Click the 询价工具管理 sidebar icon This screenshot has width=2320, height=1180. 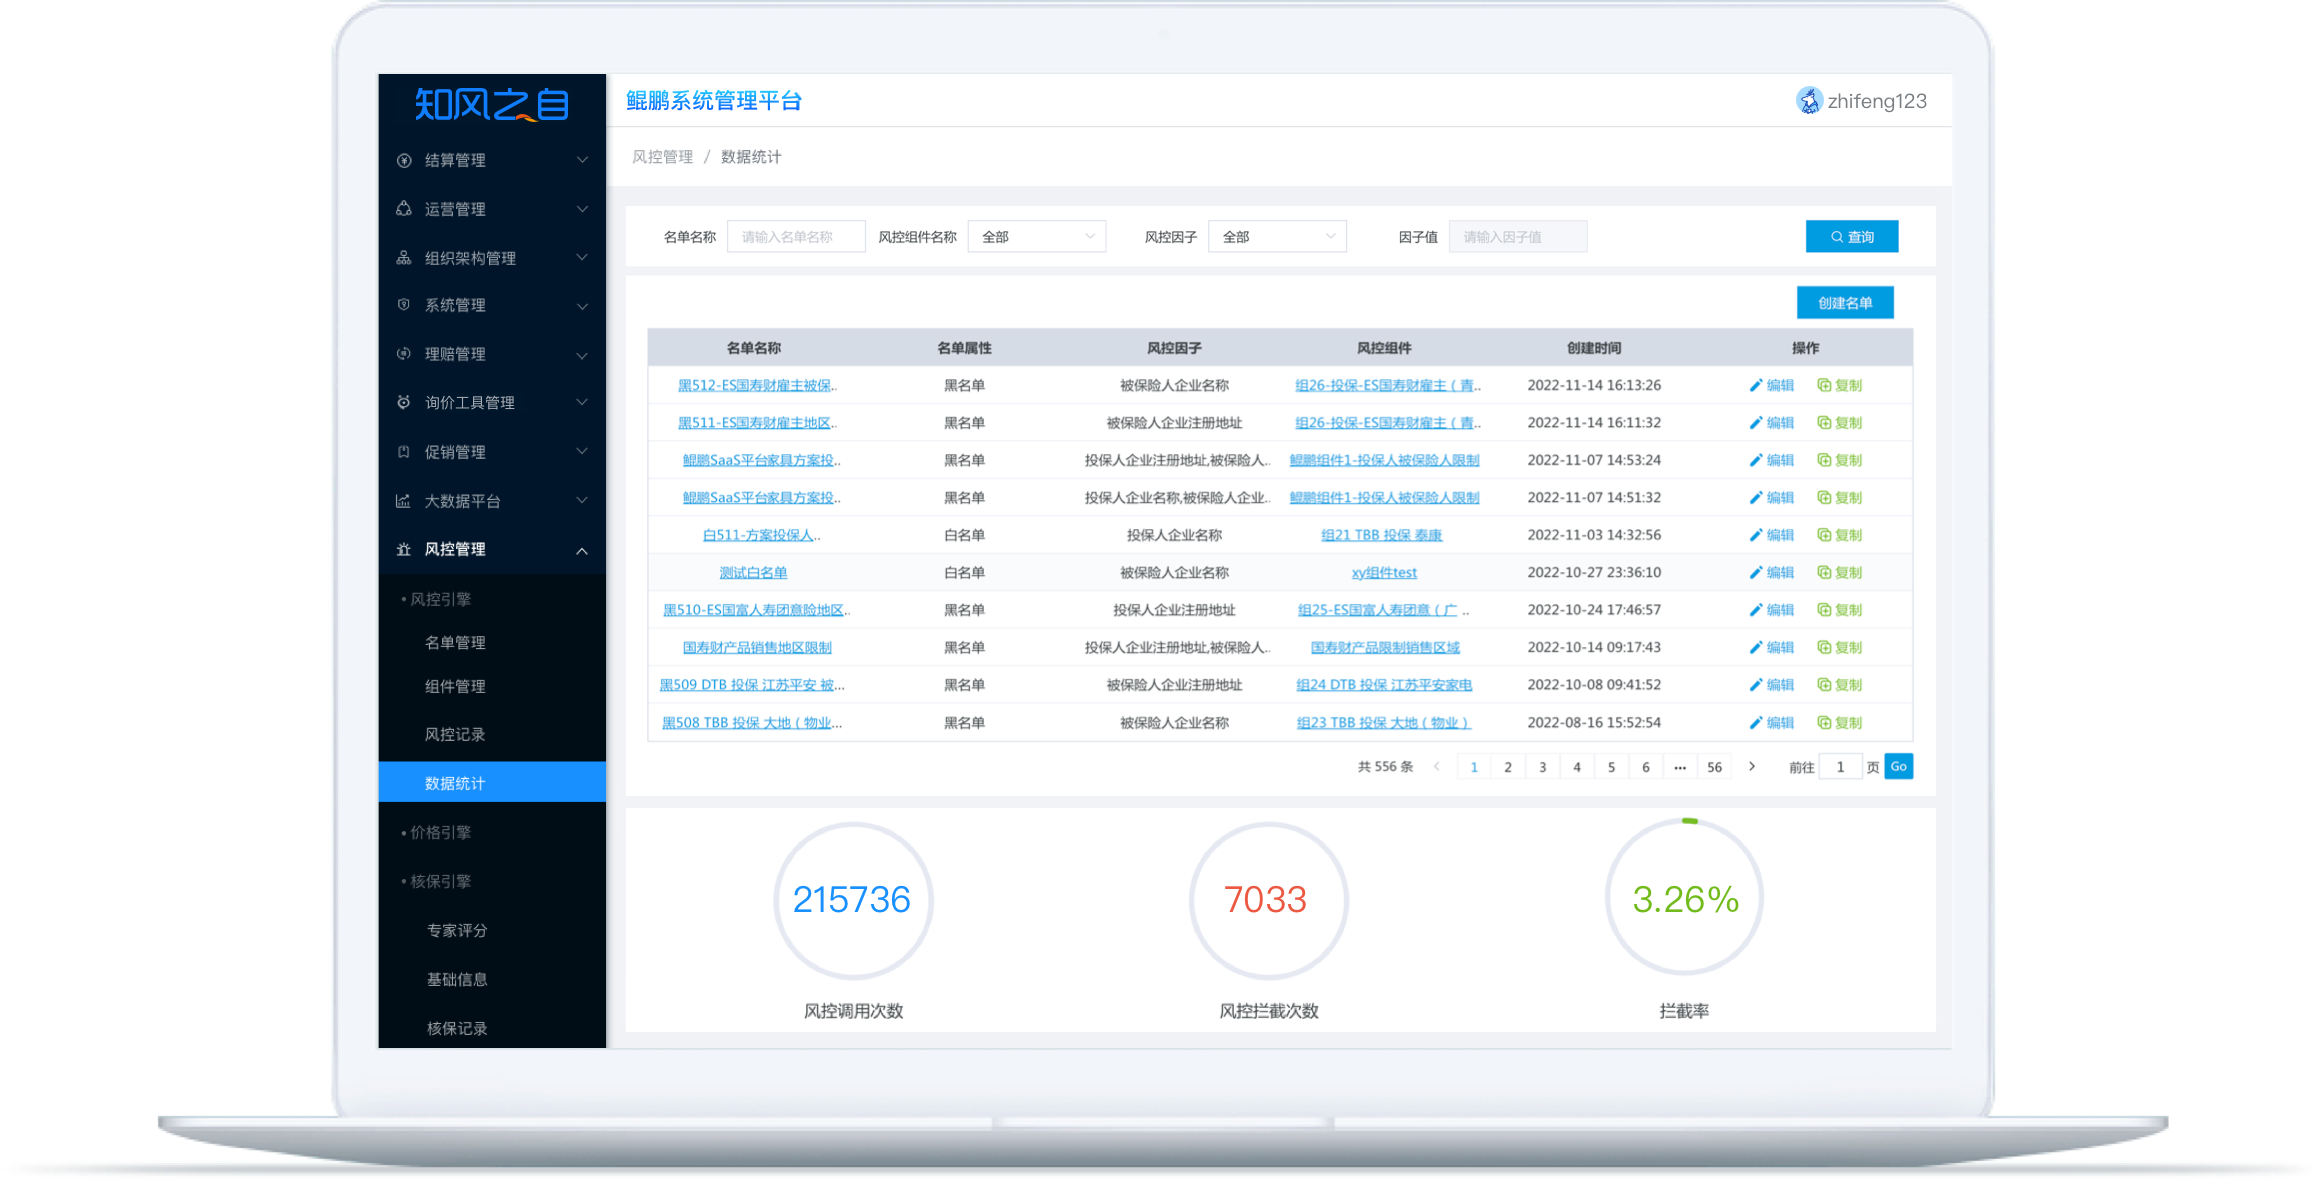[x=404, y=403]
